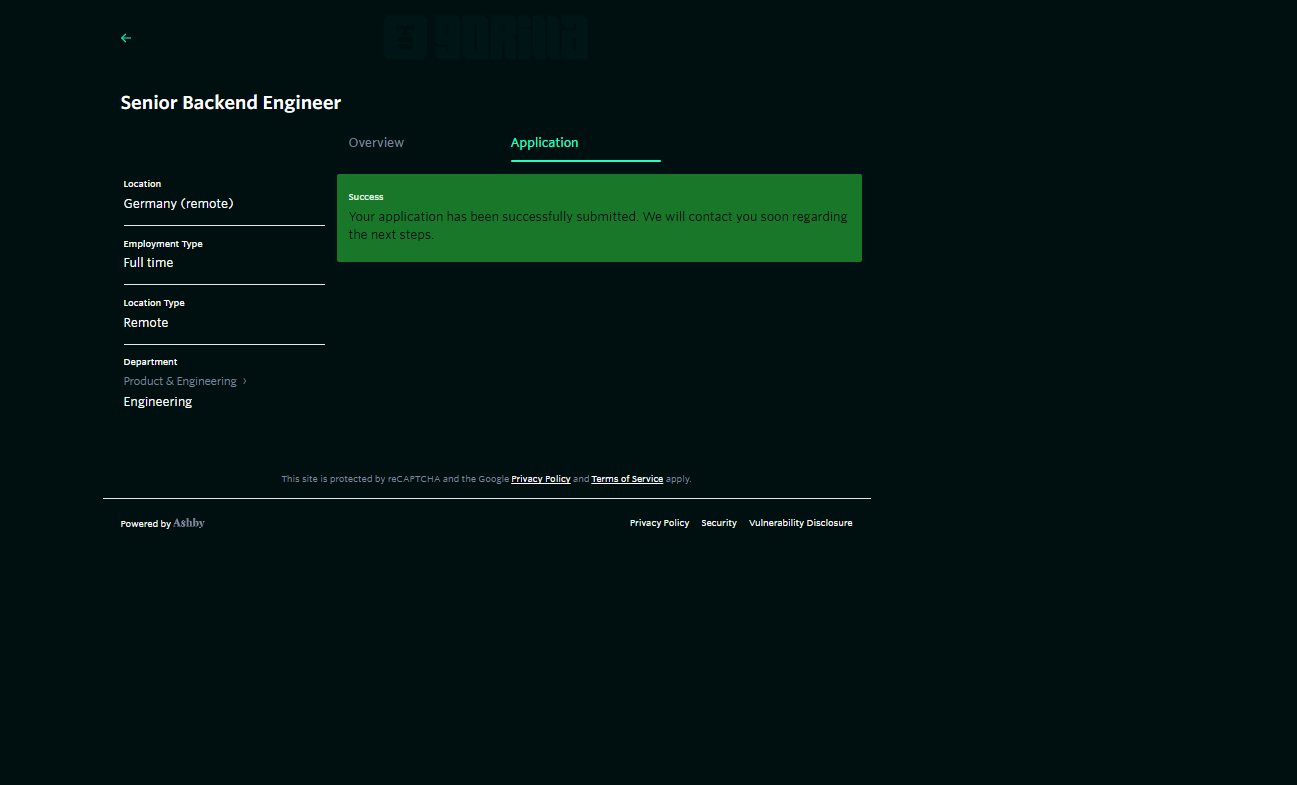Click the Full time employment type value

coord(148,263)
